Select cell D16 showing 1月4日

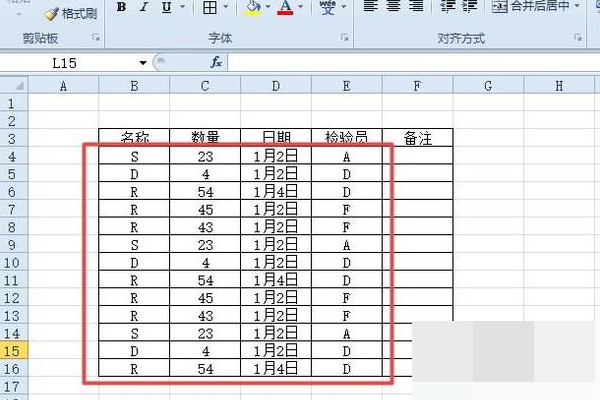click(x=276, y=368)
